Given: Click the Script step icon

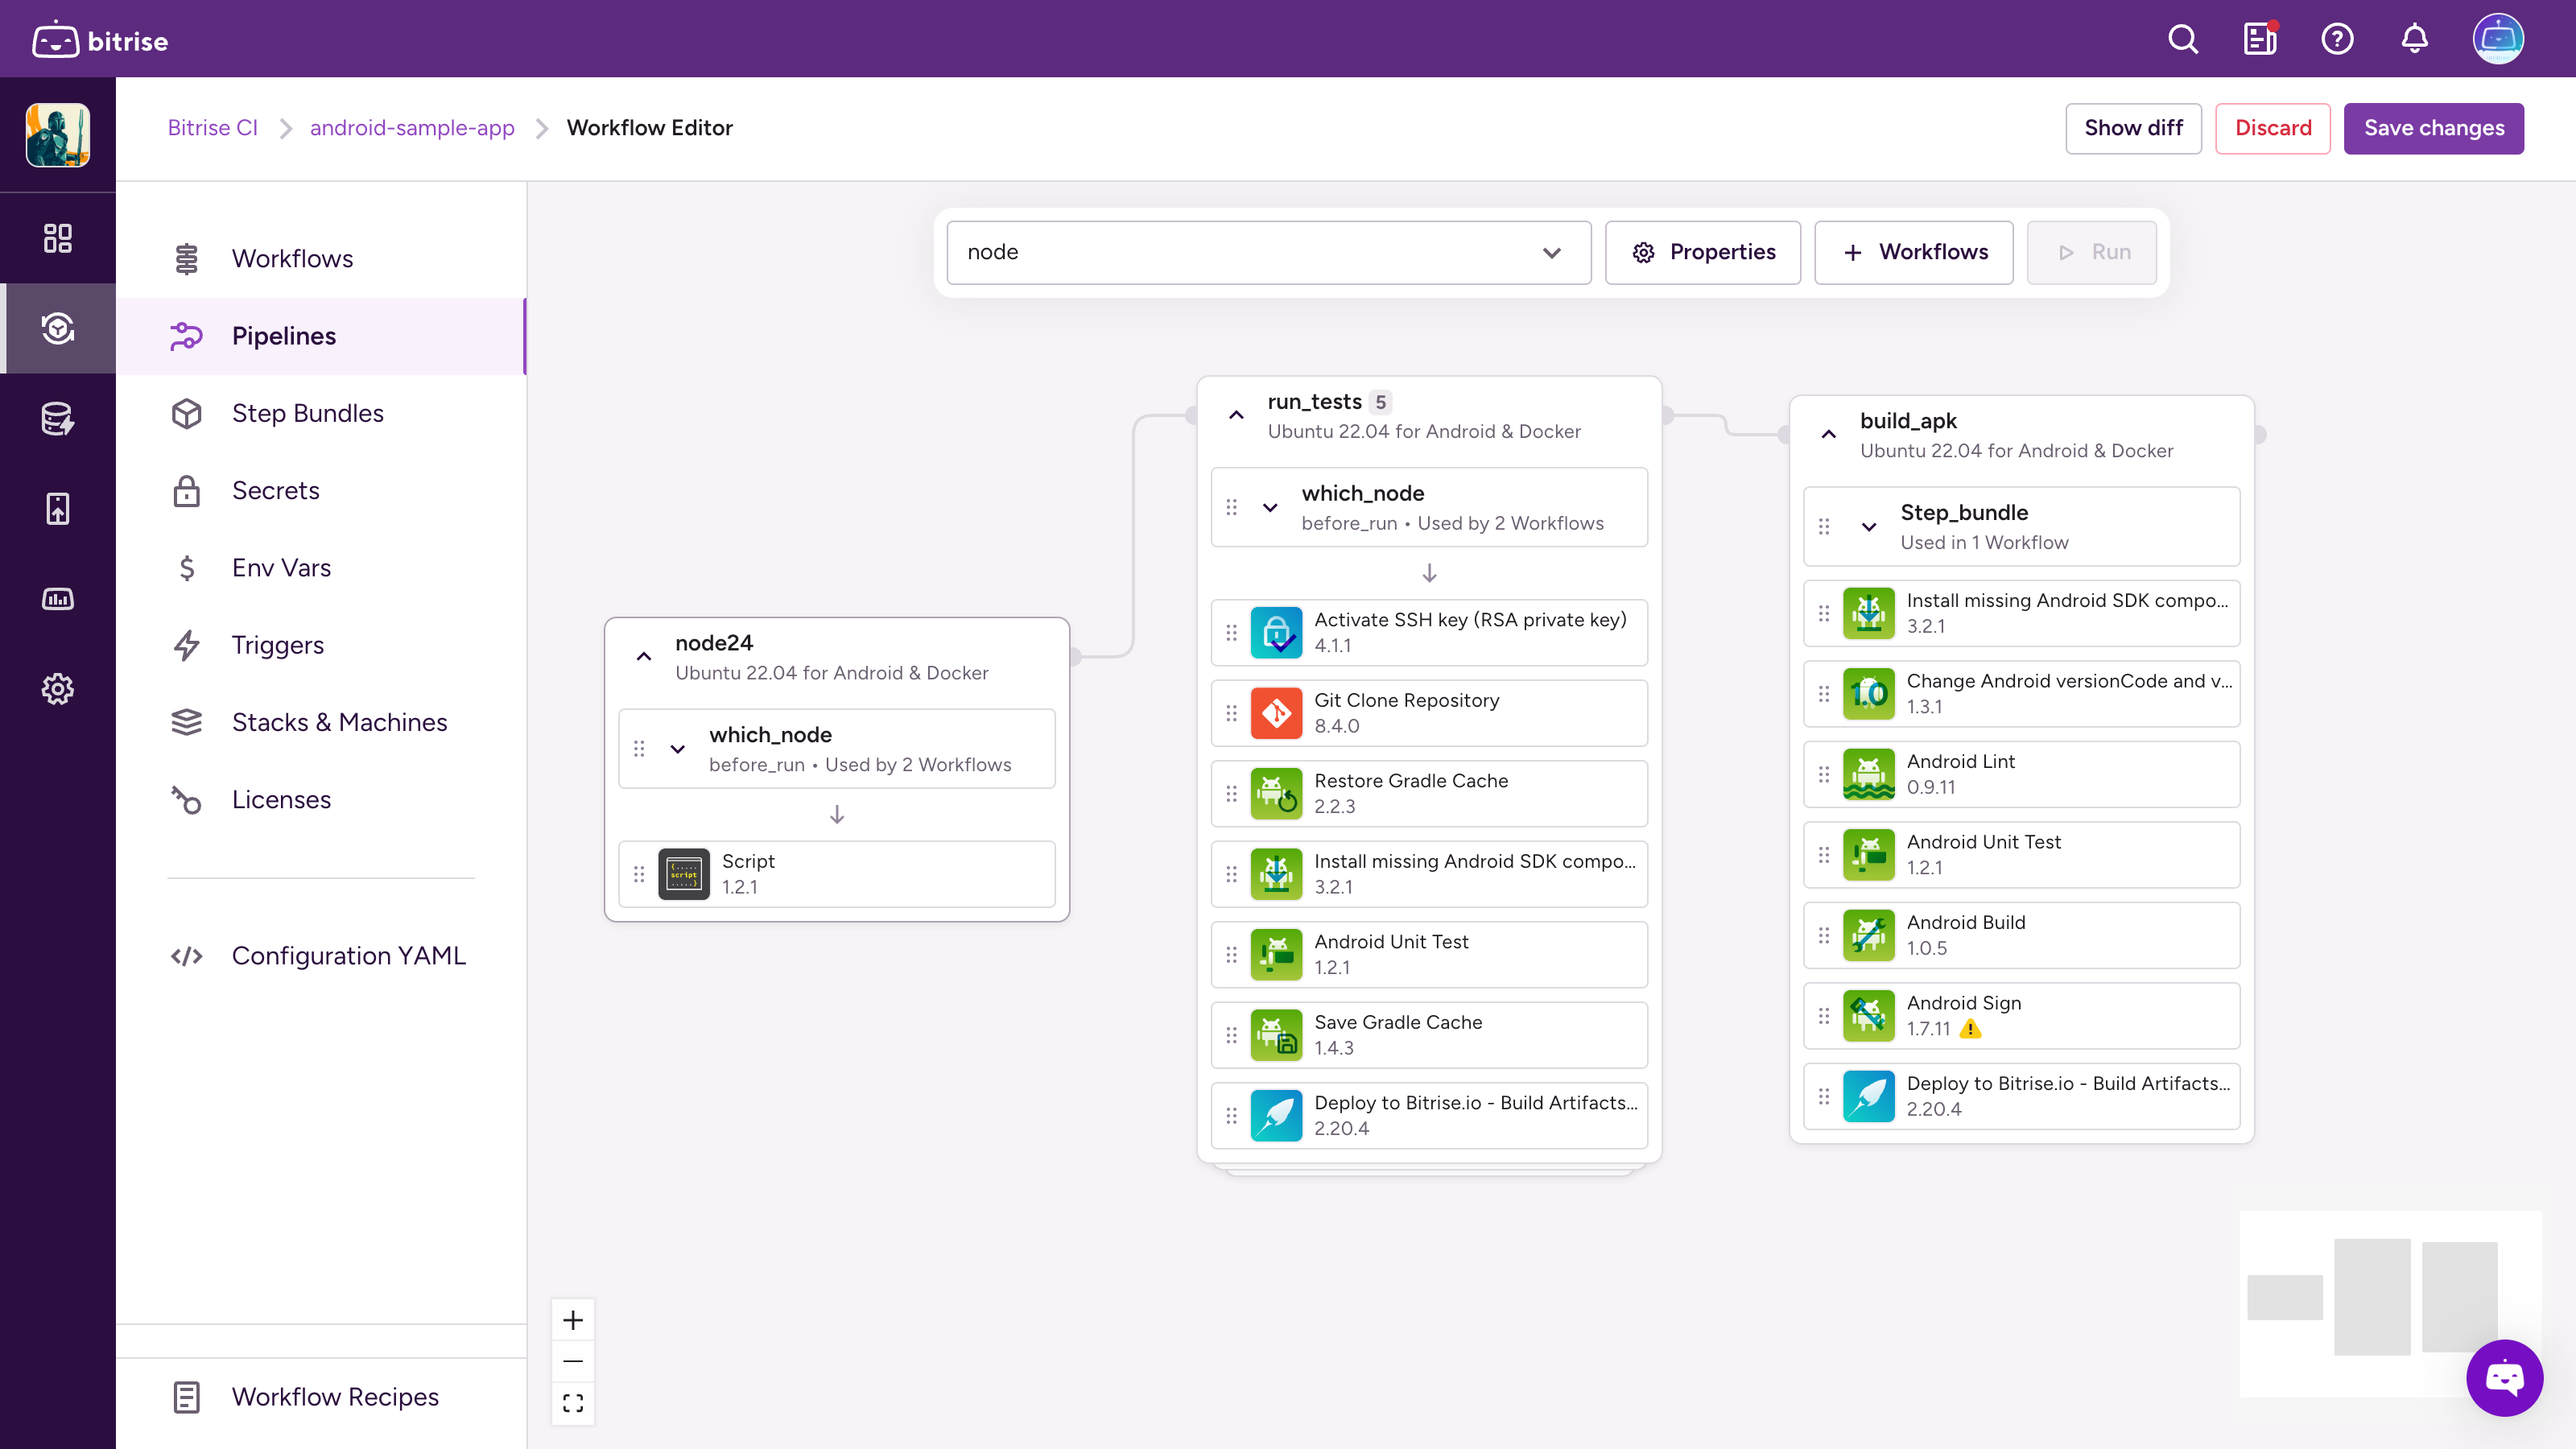Looking at the screenshot, I should tap(684, 874).
